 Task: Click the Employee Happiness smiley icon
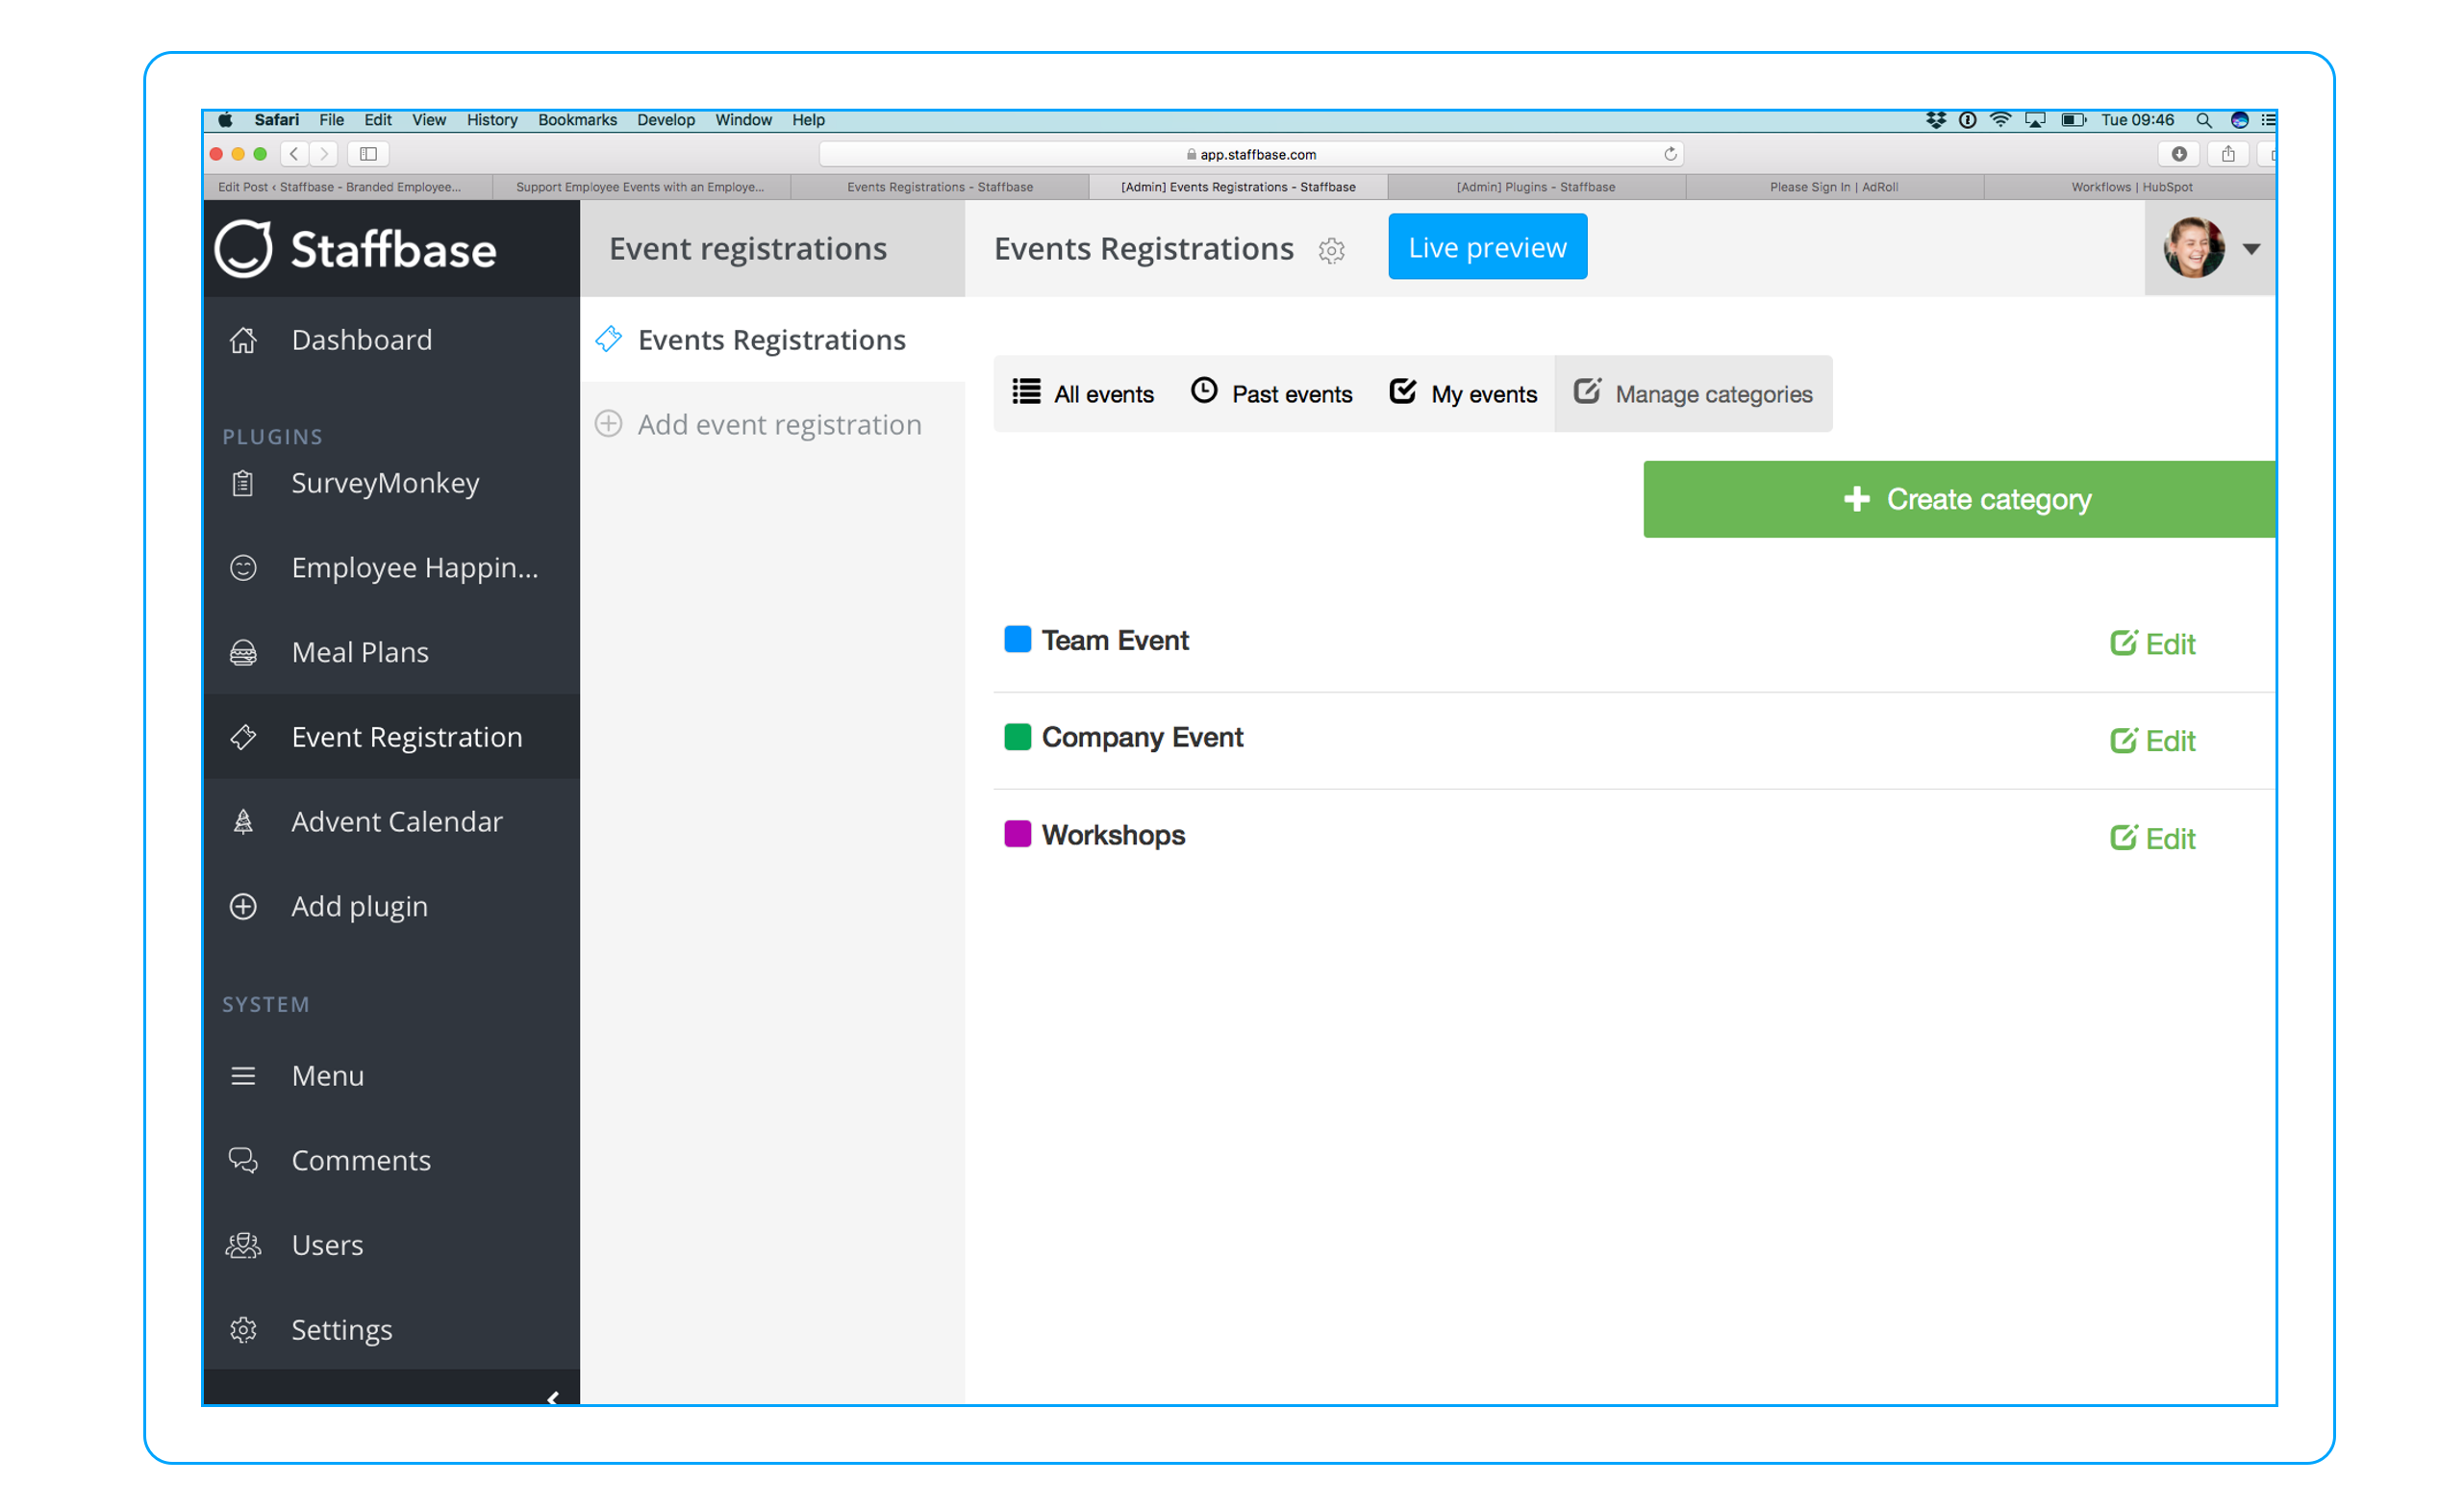(243, 568)
